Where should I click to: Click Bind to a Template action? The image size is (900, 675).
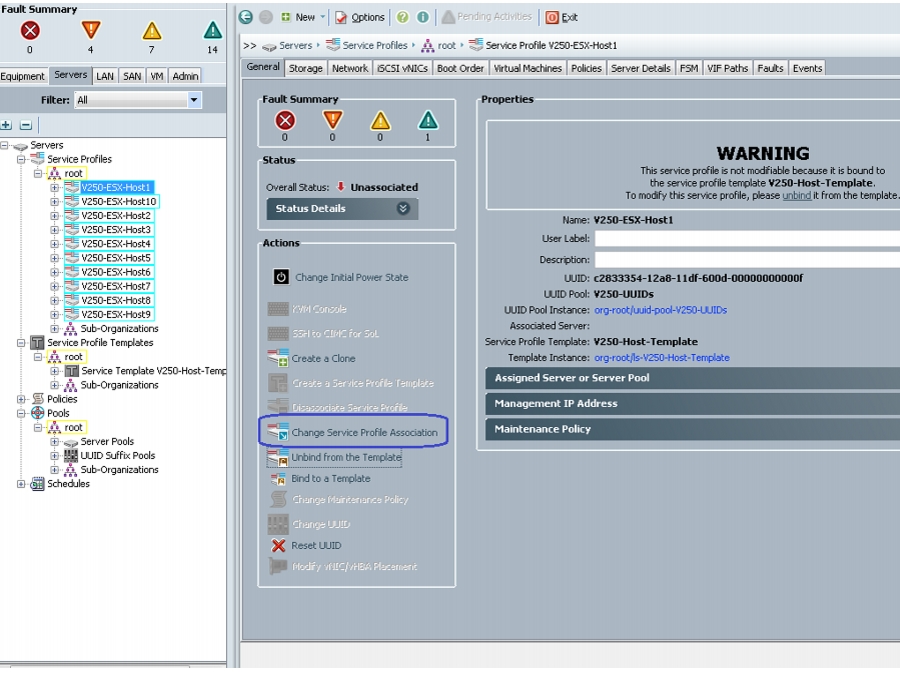coord(320,479)
